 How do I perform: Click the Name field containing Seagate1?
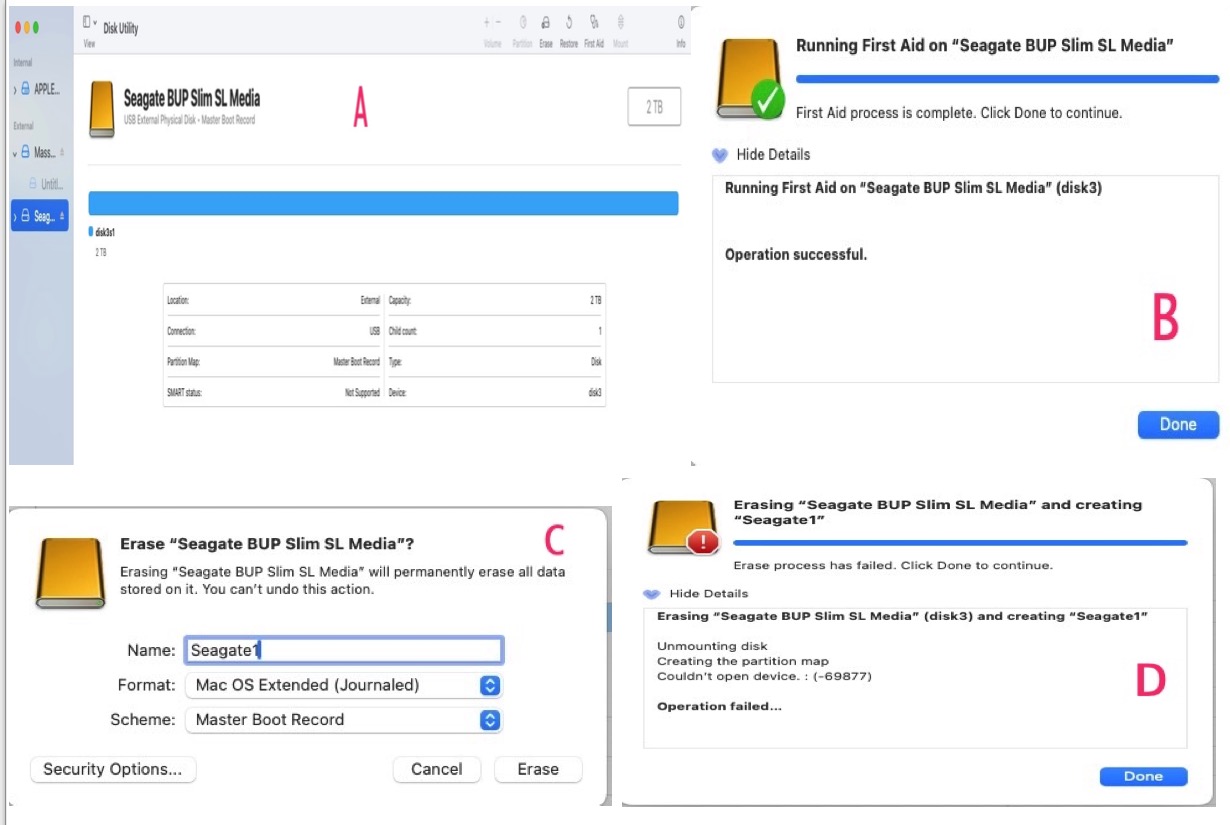[x=343, y=651]
